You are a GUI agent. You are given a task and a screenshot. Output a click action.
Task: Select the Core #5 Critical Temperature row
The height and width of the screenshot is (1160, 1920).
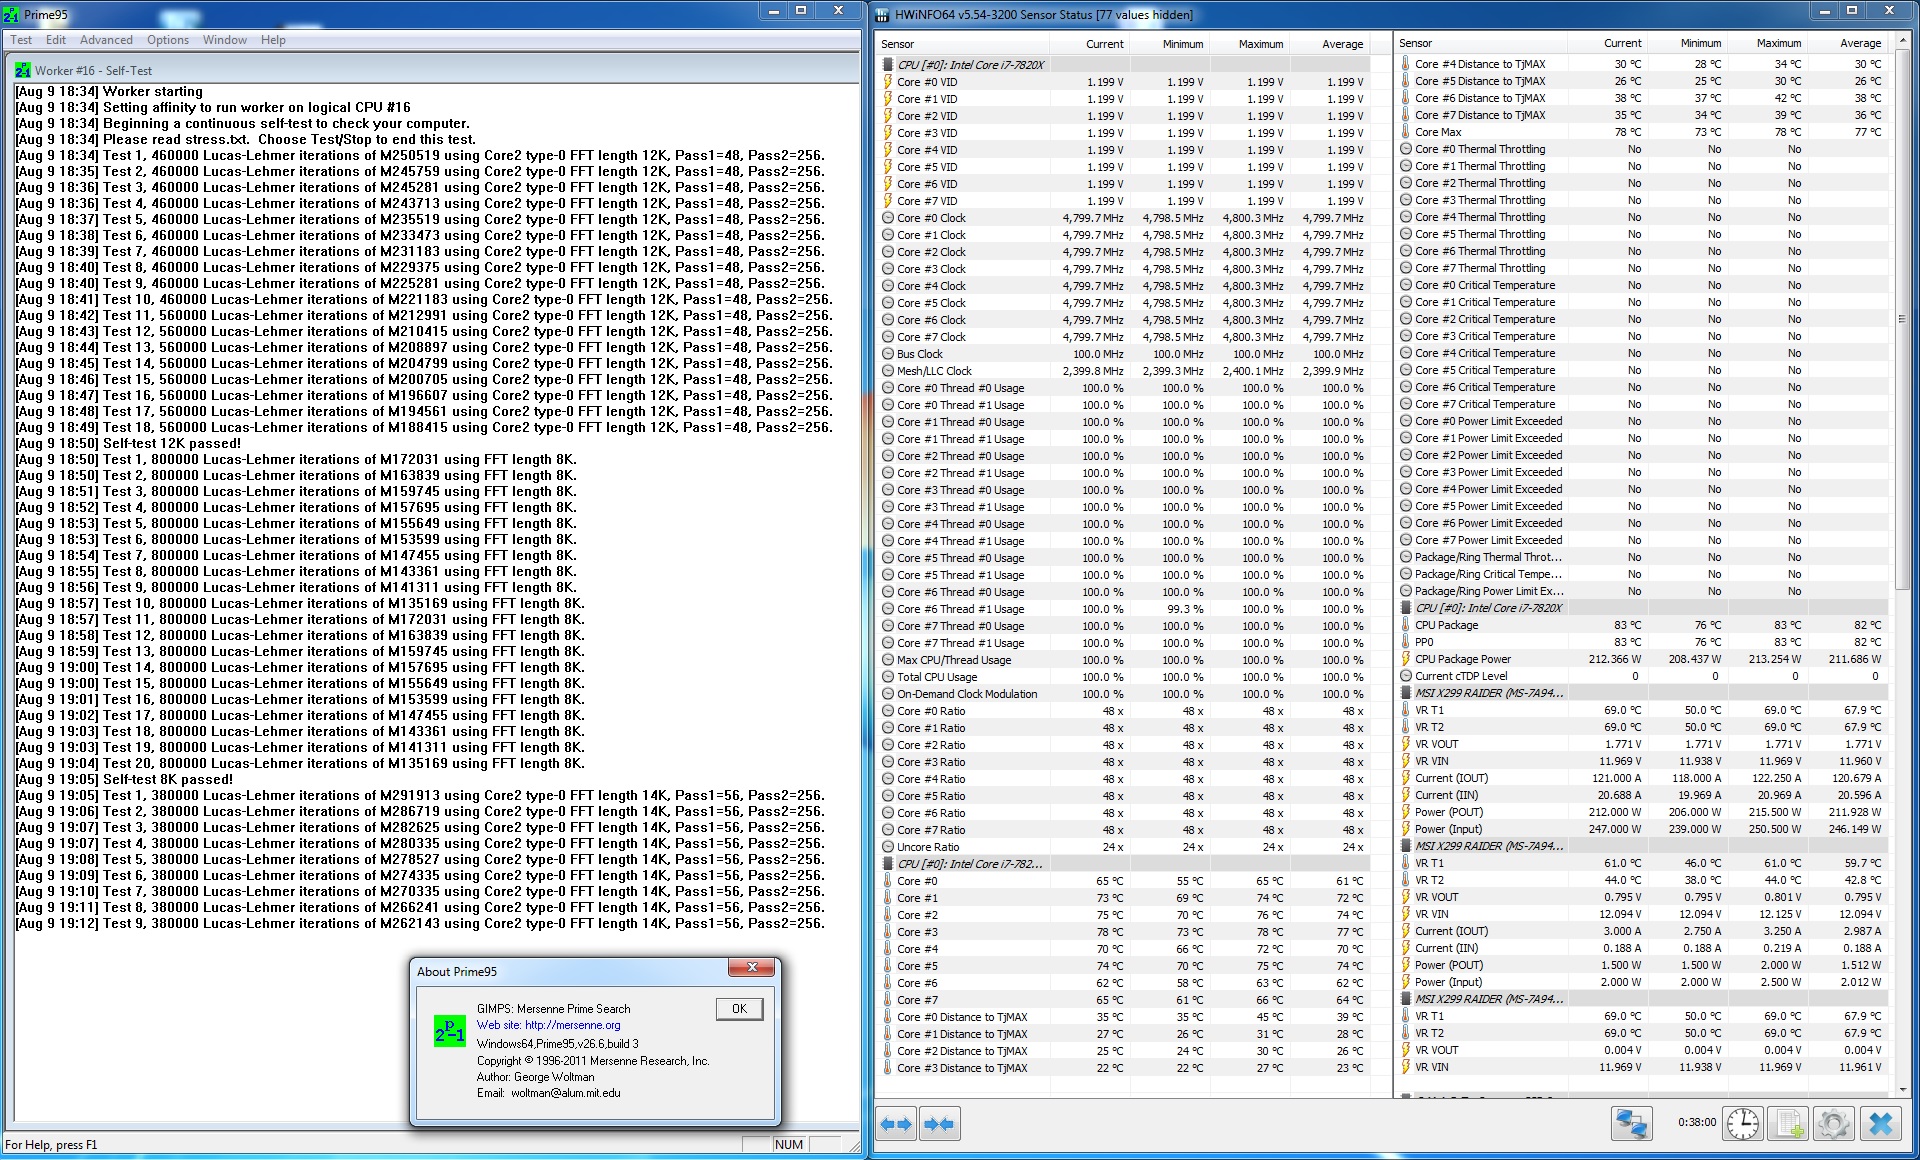pyautogui.click(x=1642, y=370)
